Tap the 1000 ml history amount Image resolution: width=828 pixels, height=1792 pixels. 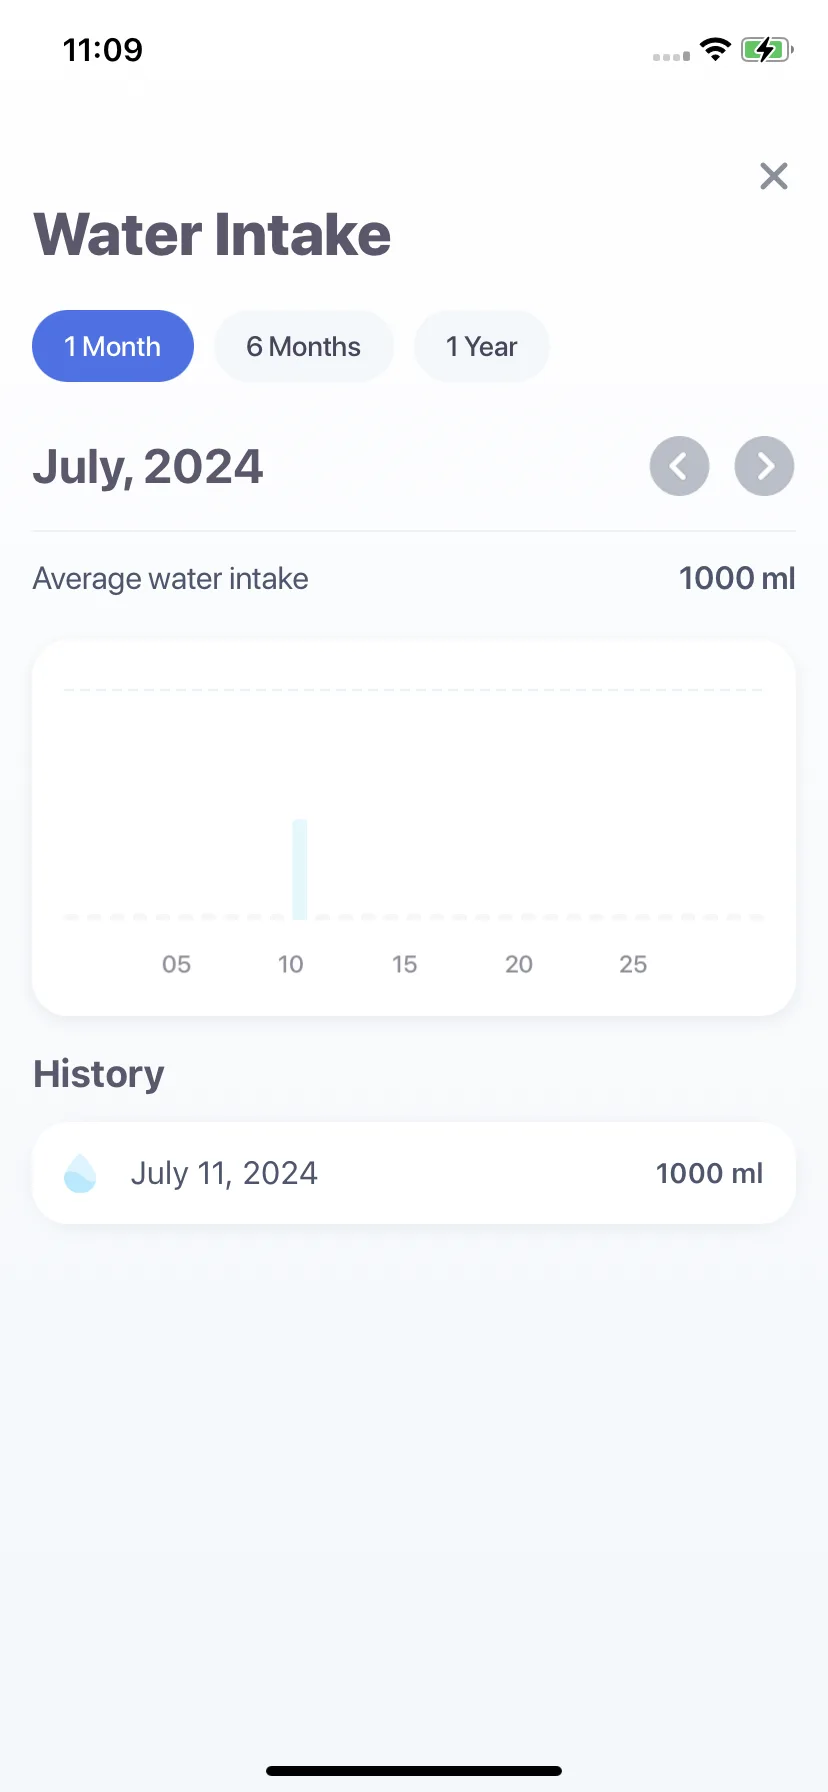(709, 1173)
